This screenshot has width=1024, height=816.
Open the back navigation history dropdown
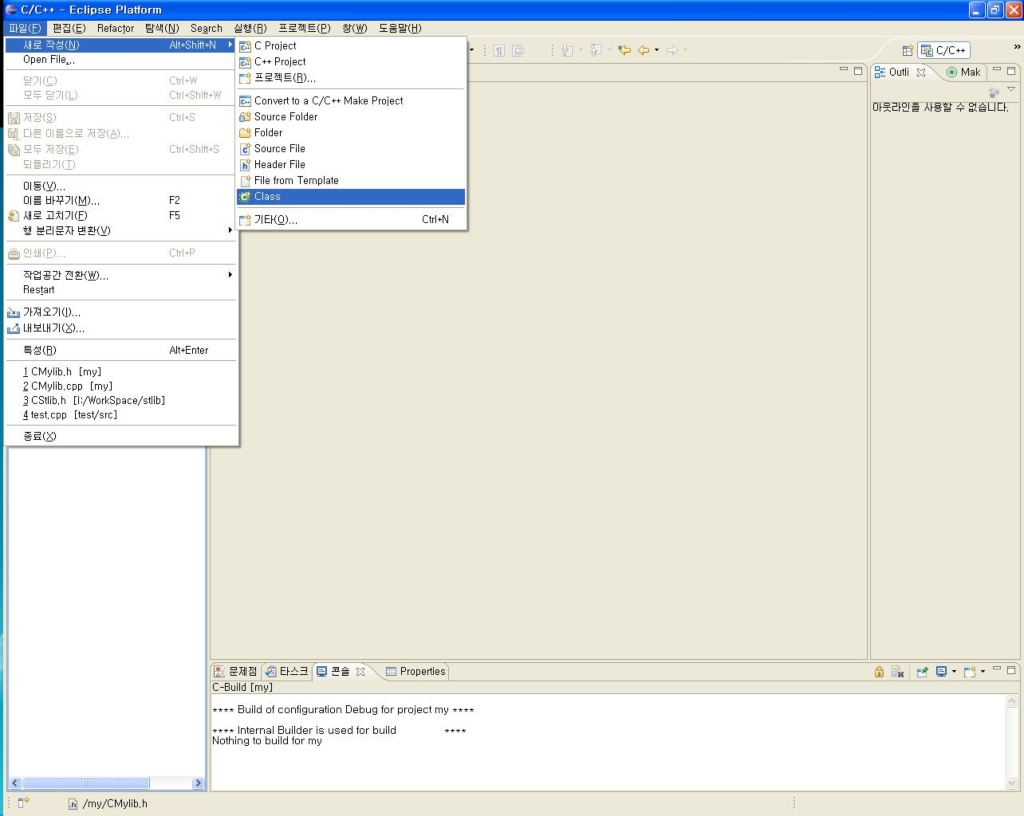[657, 50]
